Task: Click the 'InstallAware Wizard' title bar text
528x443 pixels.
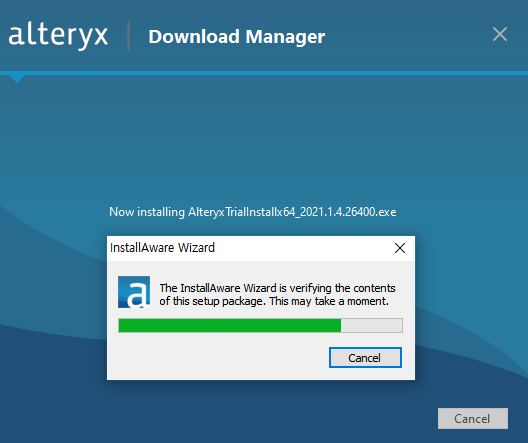Action: click(162, 248)
